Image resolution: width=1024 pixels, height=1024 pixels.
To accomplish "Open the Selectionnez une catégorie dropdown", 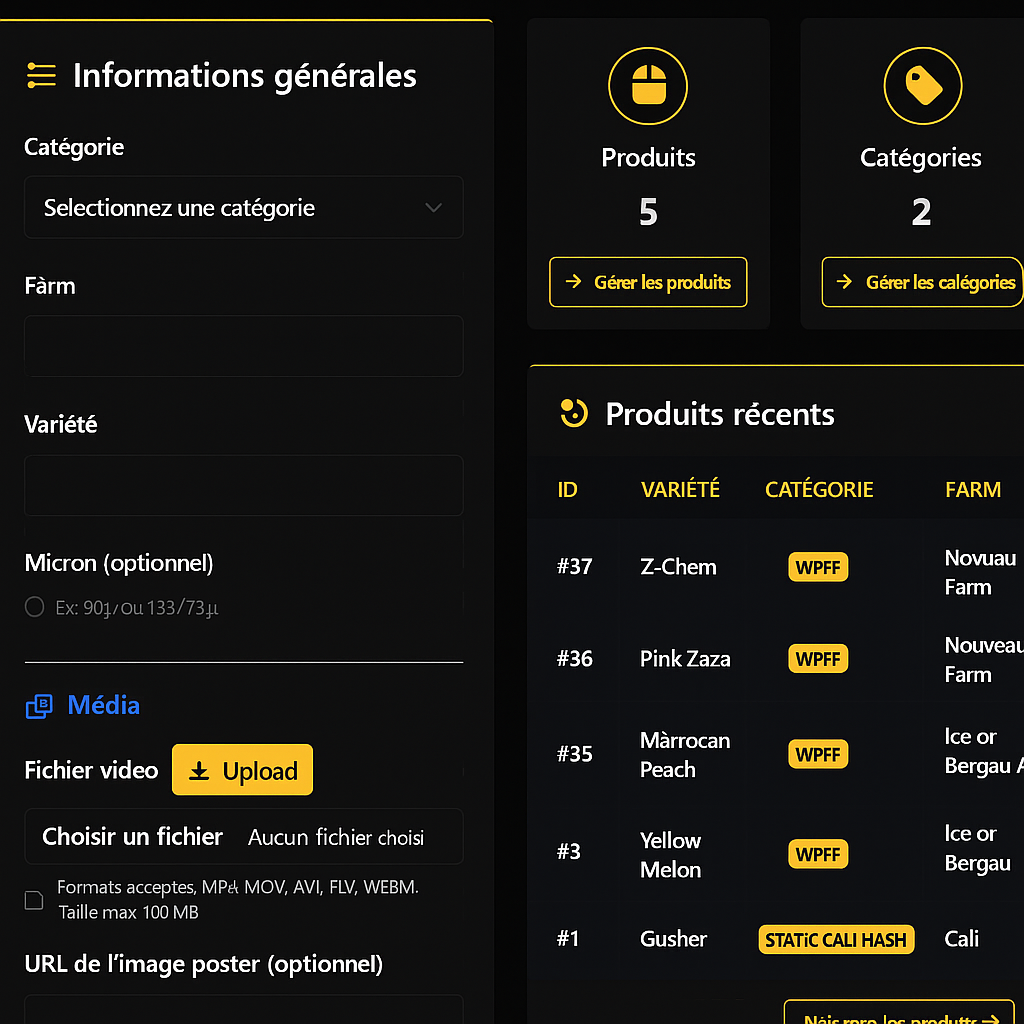I will (244, 208).
